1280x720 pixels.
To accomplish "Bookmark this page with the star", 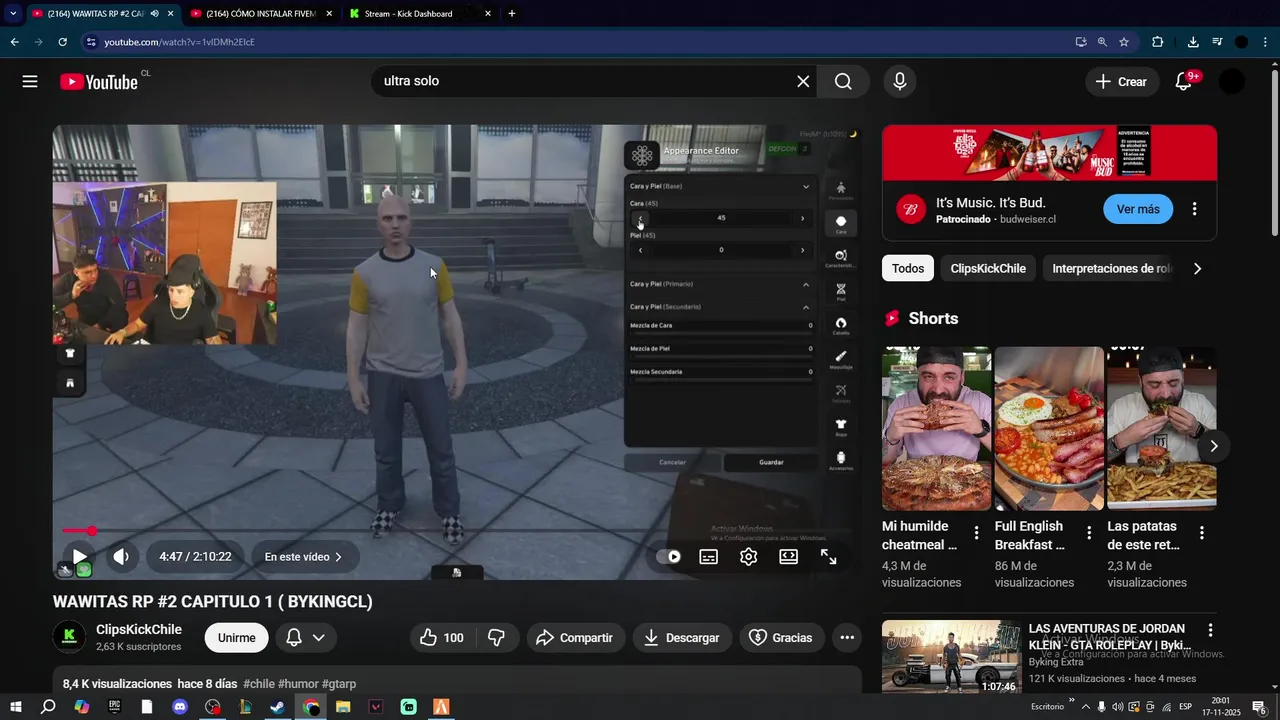I will (x=1124, y=42).
